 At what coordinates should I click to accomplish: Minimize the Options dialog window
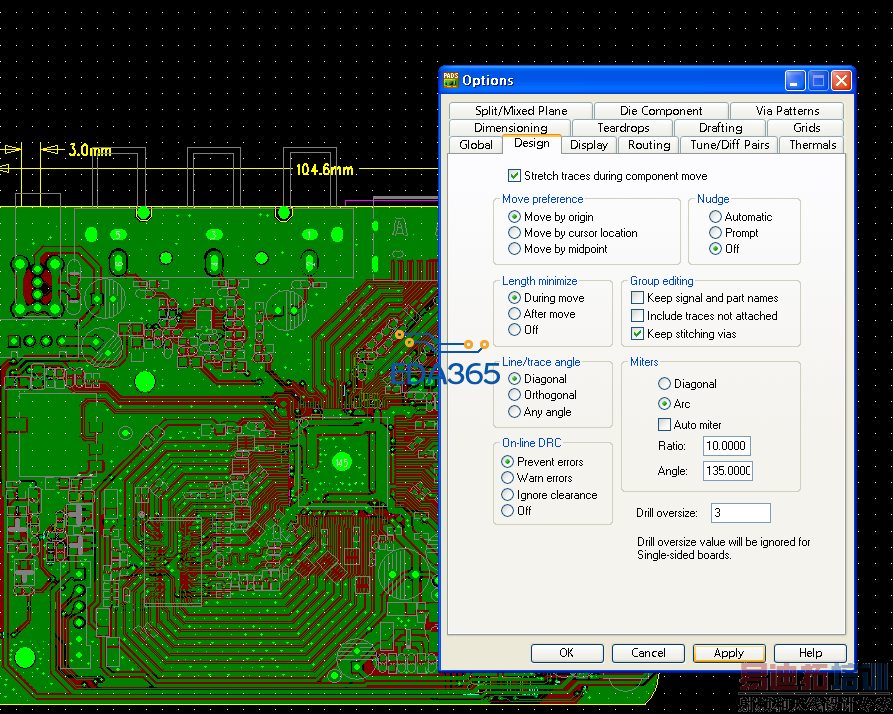(795, 81)
